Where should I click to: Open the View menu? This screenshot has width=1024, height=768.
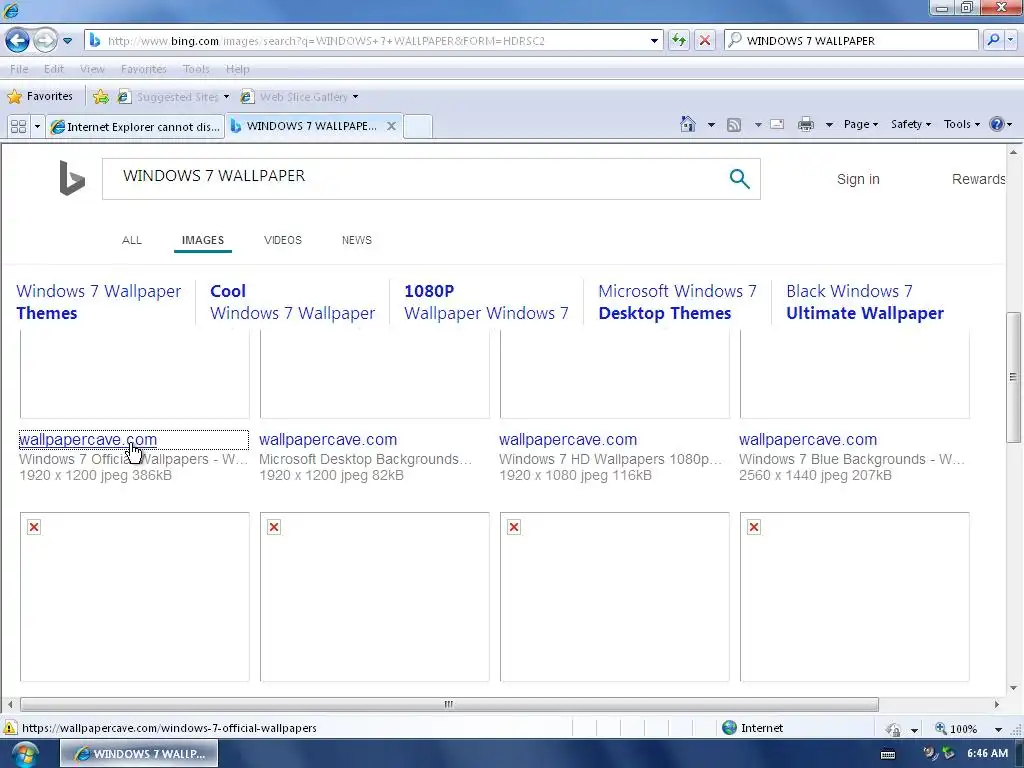[92, 69]
